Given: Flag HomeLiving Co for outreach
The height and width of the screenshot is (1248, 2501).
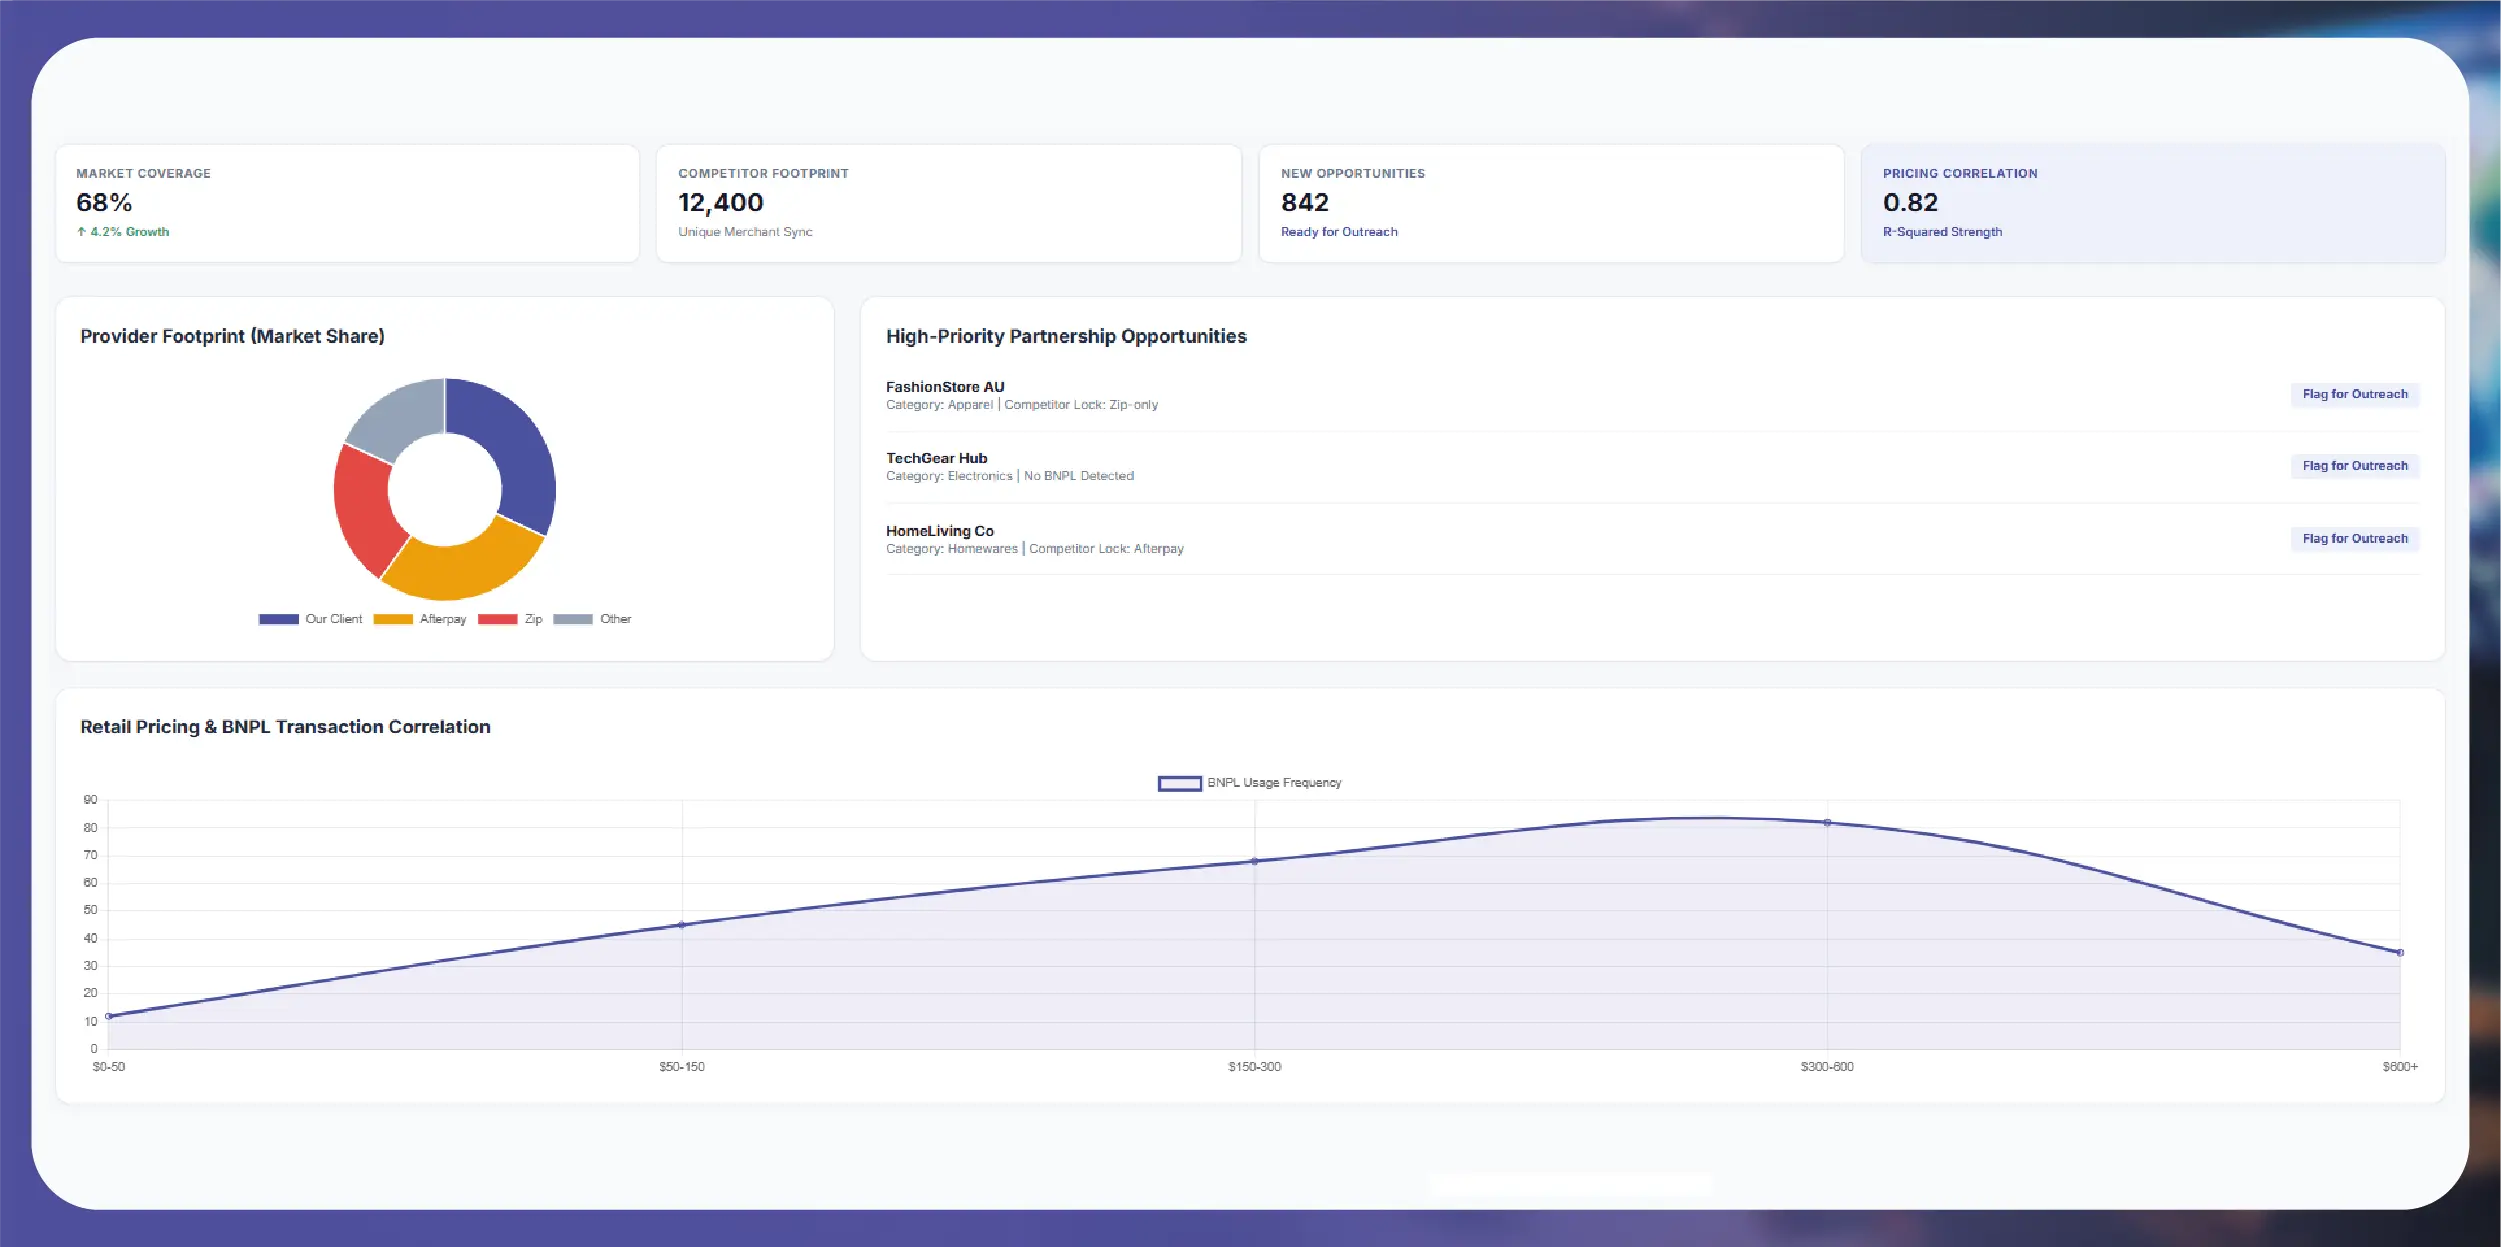Looking at the screenshot, I should pyautogui.click(x=2355, y=539).
